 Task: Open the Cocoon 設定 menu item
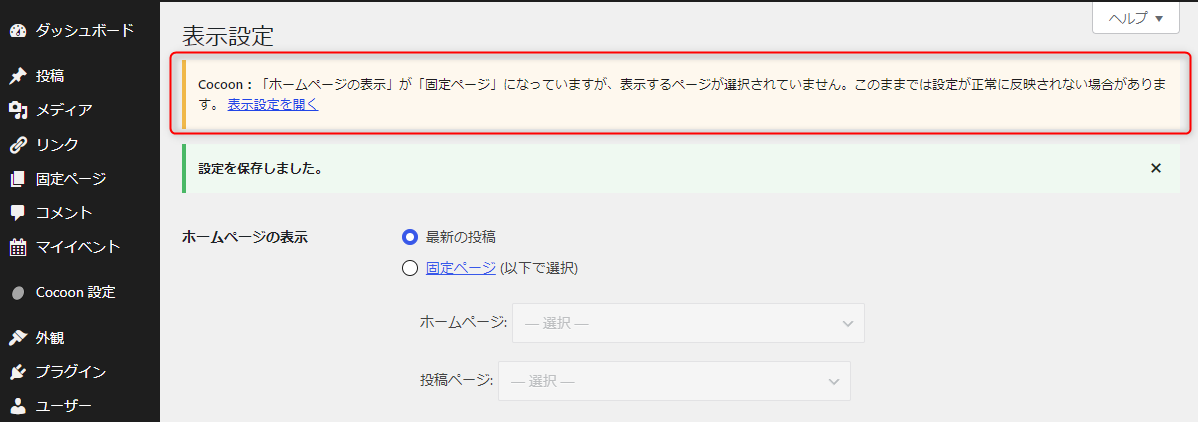tap(75, 293)
